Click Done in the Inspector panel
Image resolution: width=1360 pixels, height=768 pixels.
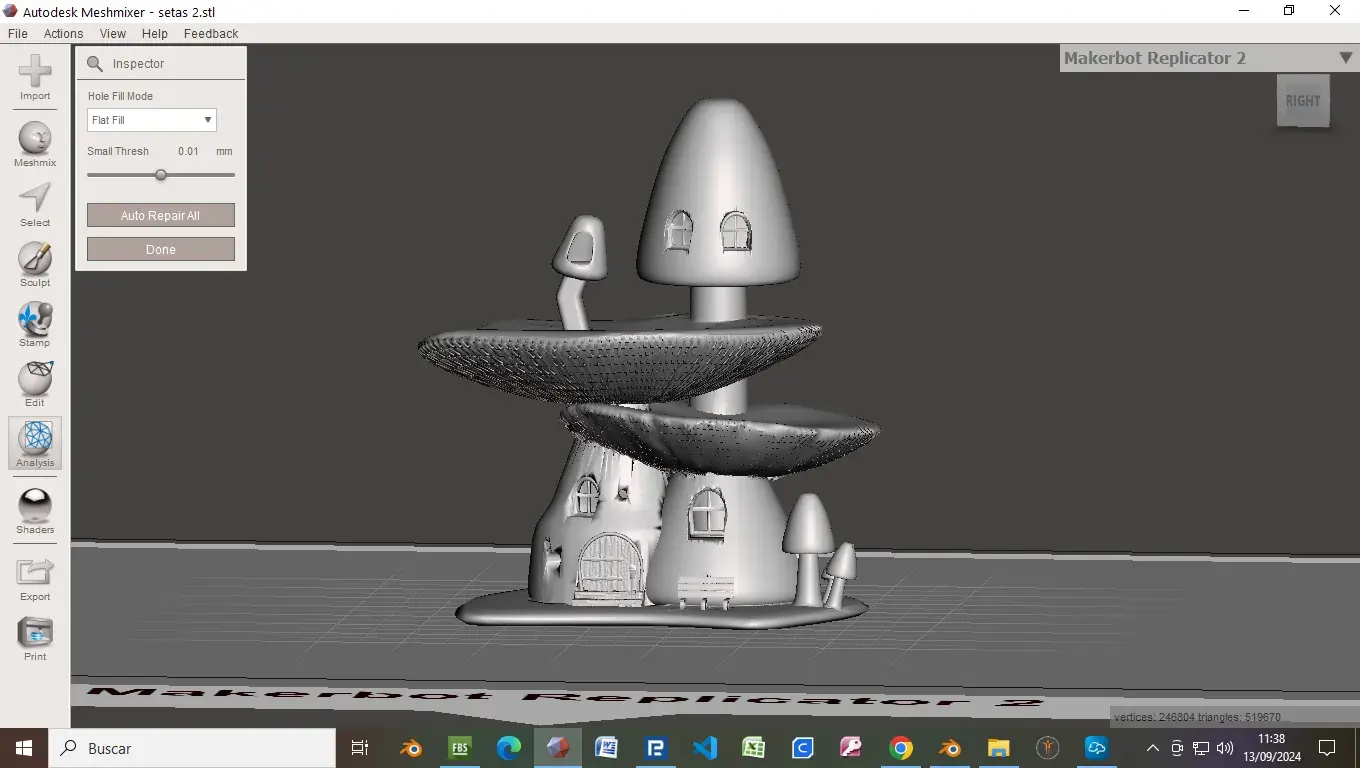tap(161, 250)
